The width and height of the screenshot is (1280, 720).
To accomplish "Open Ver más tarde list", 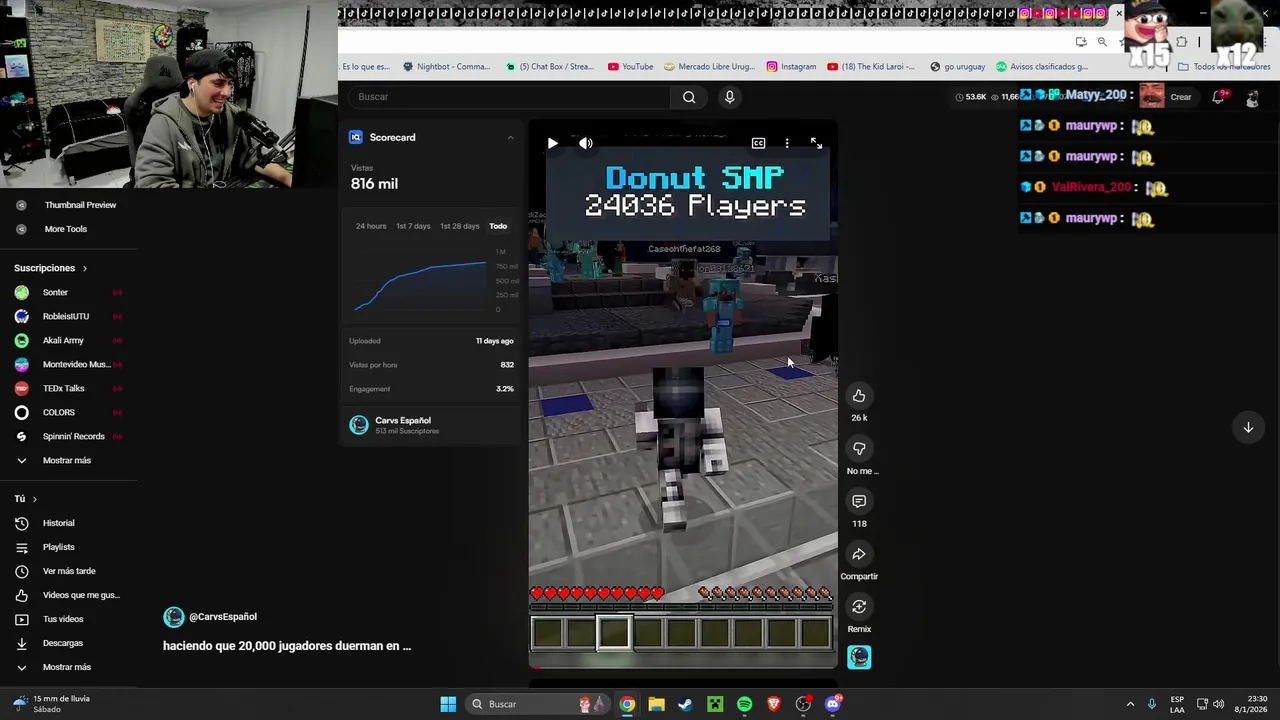I will point(68,571).
